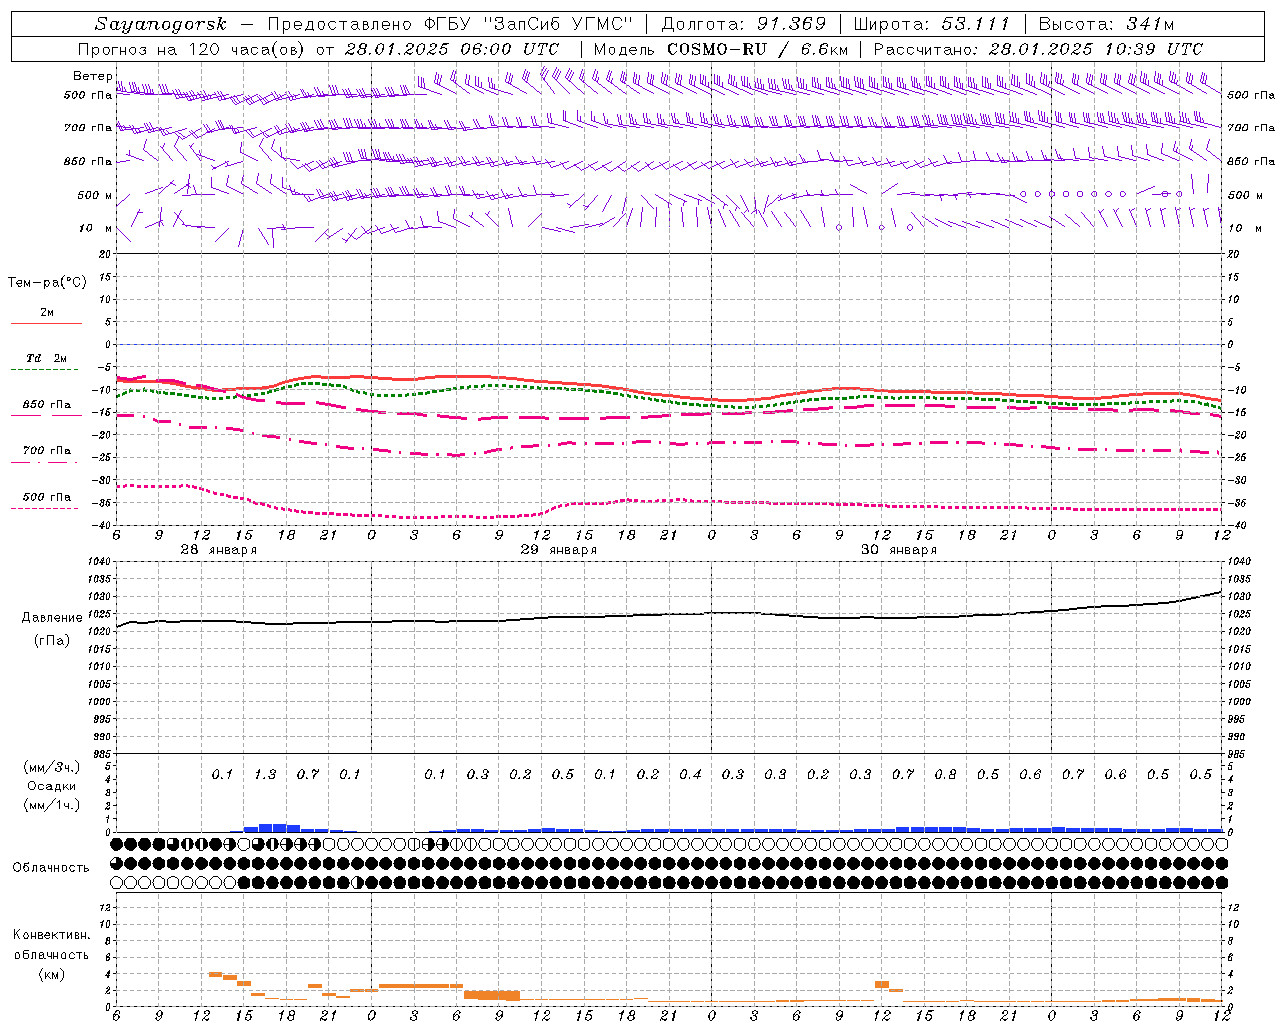1280x1024 pixels.
Task: Click the 29 января date label
Action: 559,550
